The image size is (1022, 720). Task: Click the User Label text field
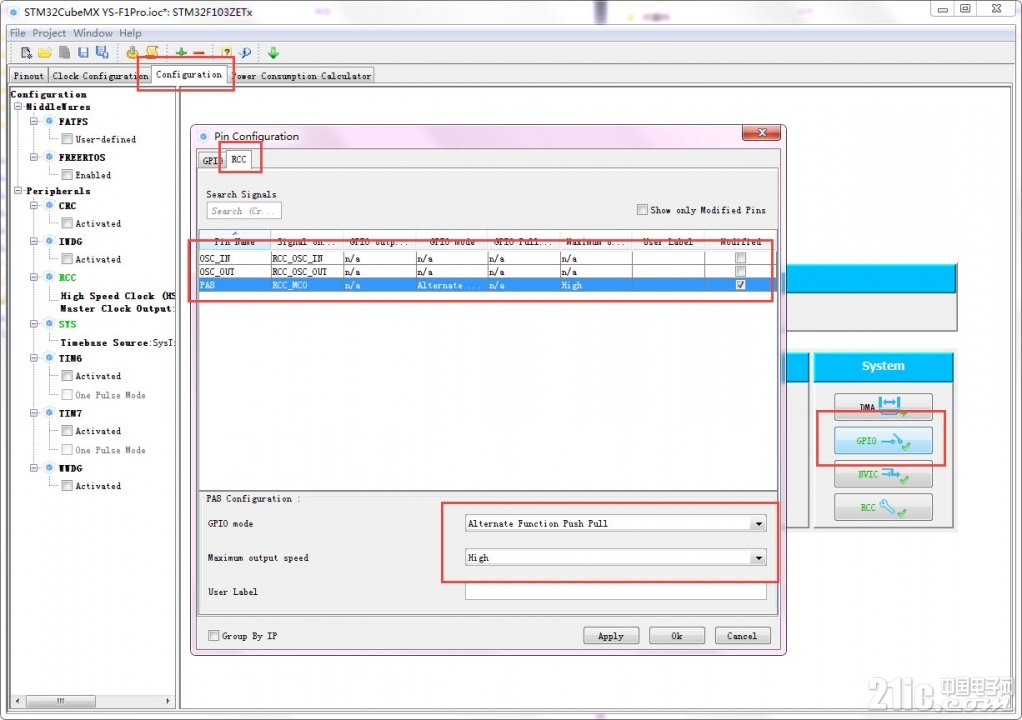(615, 592)
